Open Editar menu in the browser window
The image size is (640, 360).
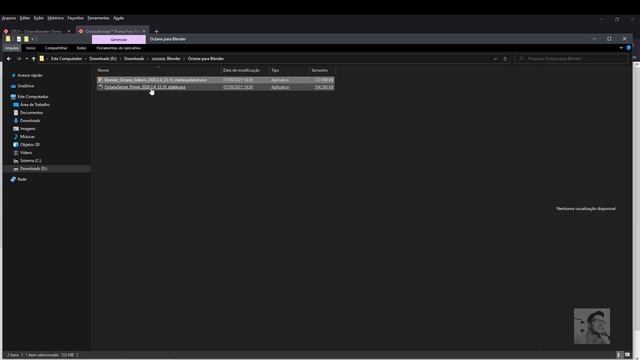[25, 18]
